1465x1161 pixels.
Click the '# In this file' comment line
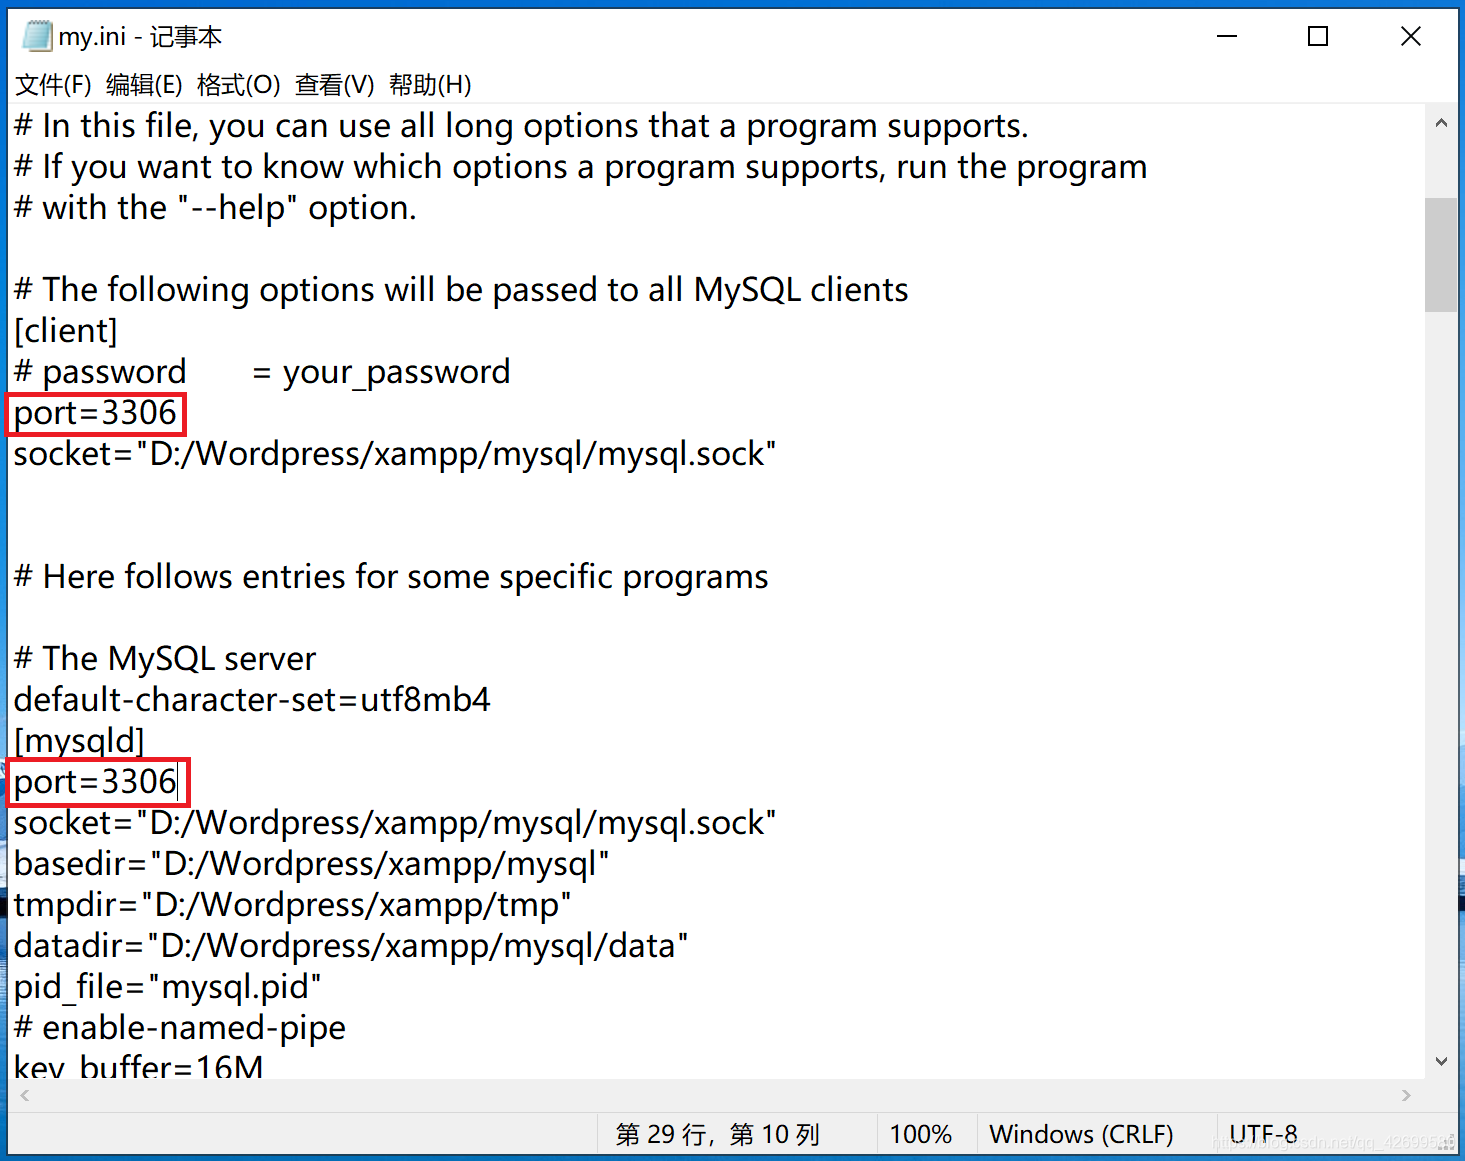(x=521, y=126)
